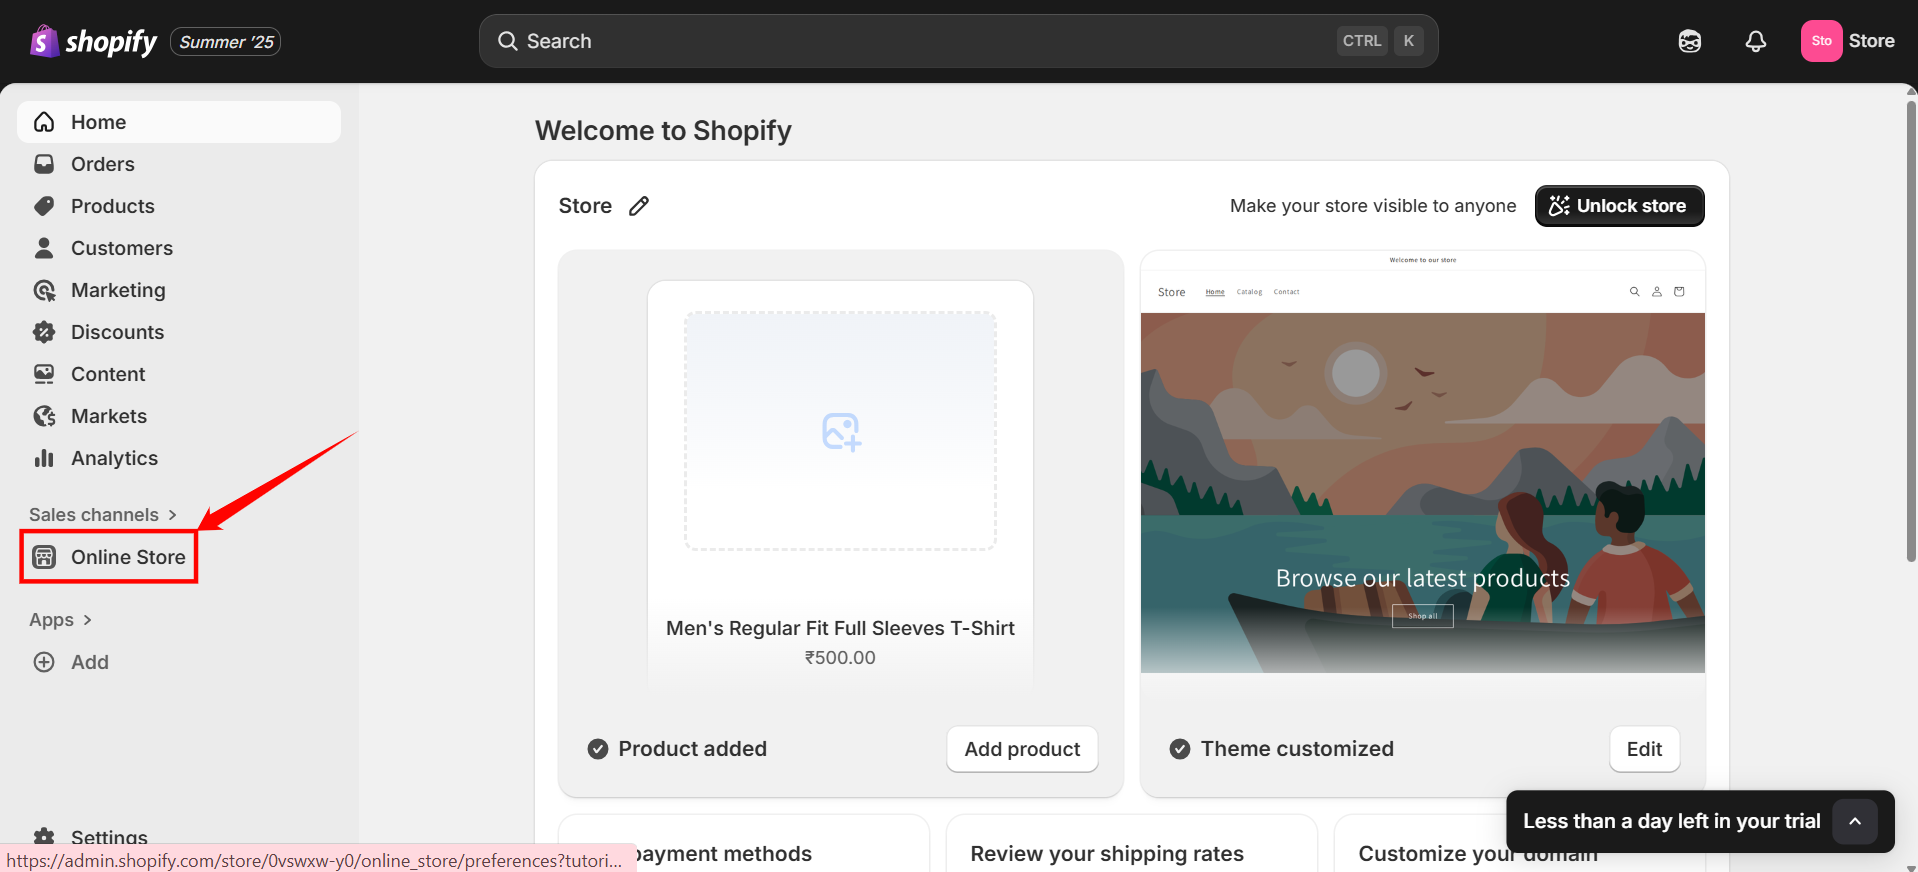The image size is (1918, 872).
Task: Open the store theme preview thumbnail
Action: click(1423, 461)
